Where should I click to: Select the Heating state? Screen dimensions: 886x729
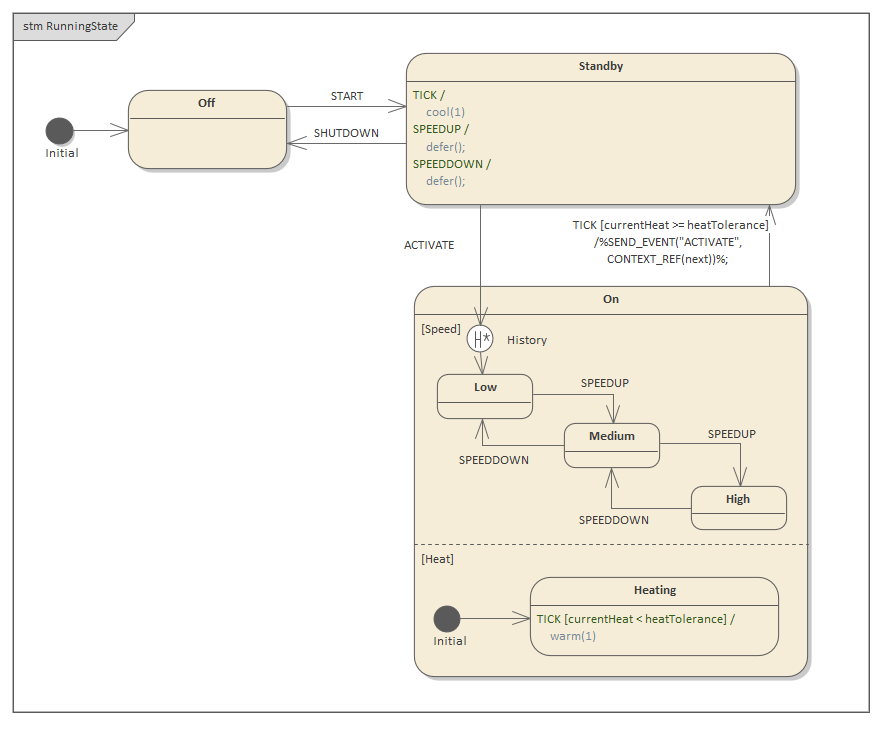coord(654,590)
